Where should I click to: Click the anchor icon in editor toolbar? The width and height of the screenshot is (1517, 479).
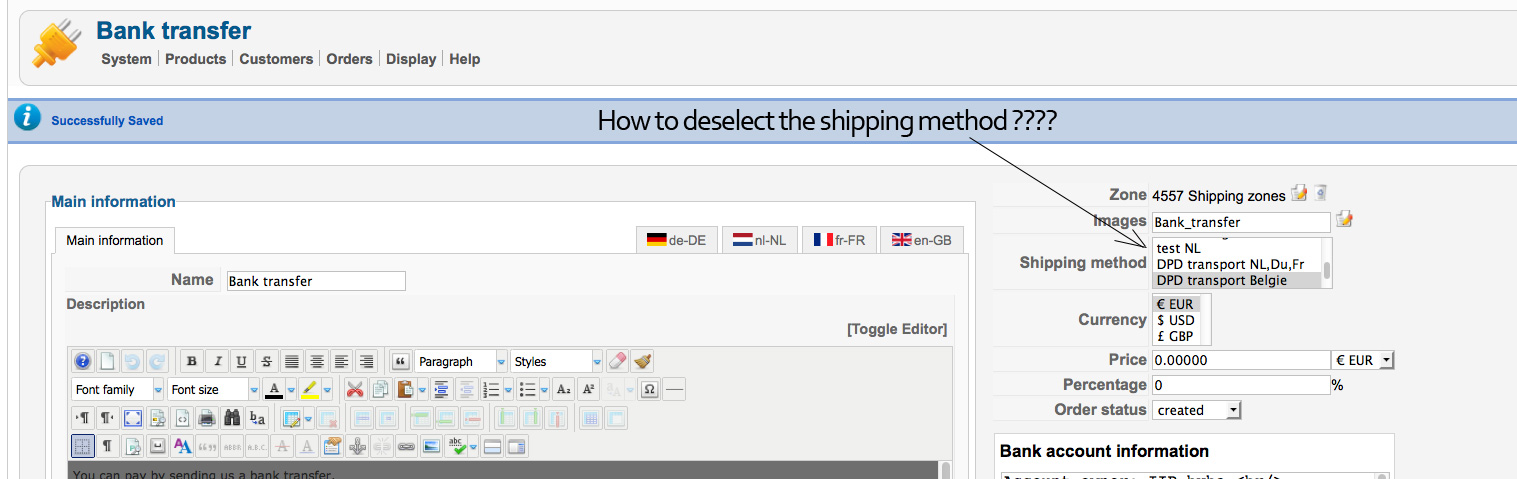358,446
